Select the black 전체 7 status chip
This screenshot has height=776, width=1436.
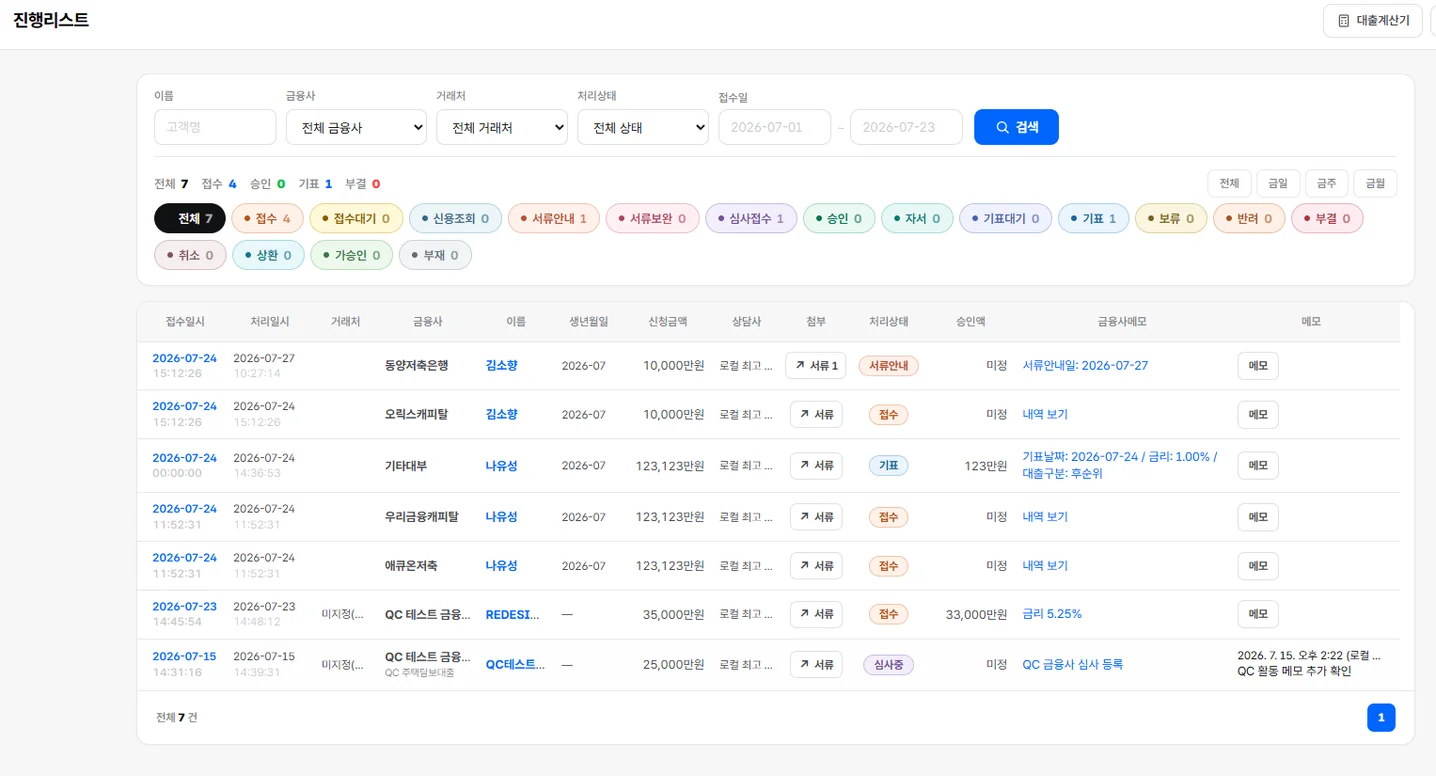pos(190,218)
